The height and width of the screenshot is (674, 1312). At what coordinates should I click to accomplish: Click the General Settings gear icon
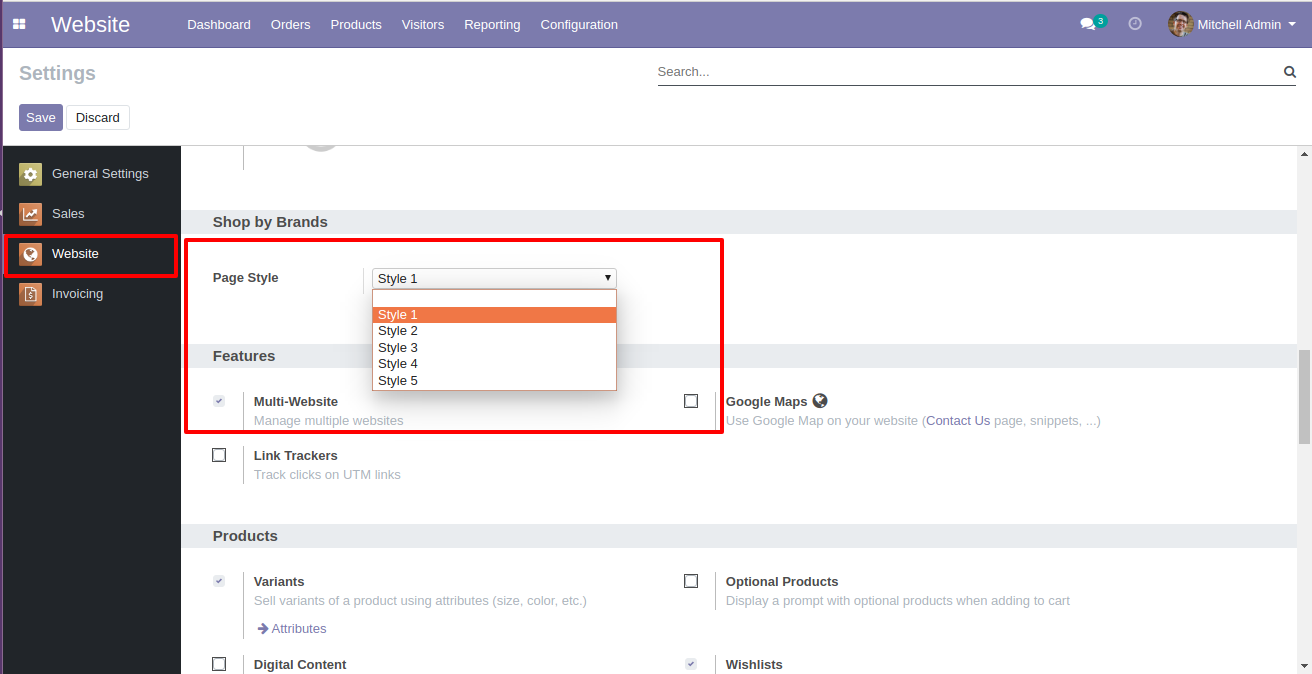(30, 174)
